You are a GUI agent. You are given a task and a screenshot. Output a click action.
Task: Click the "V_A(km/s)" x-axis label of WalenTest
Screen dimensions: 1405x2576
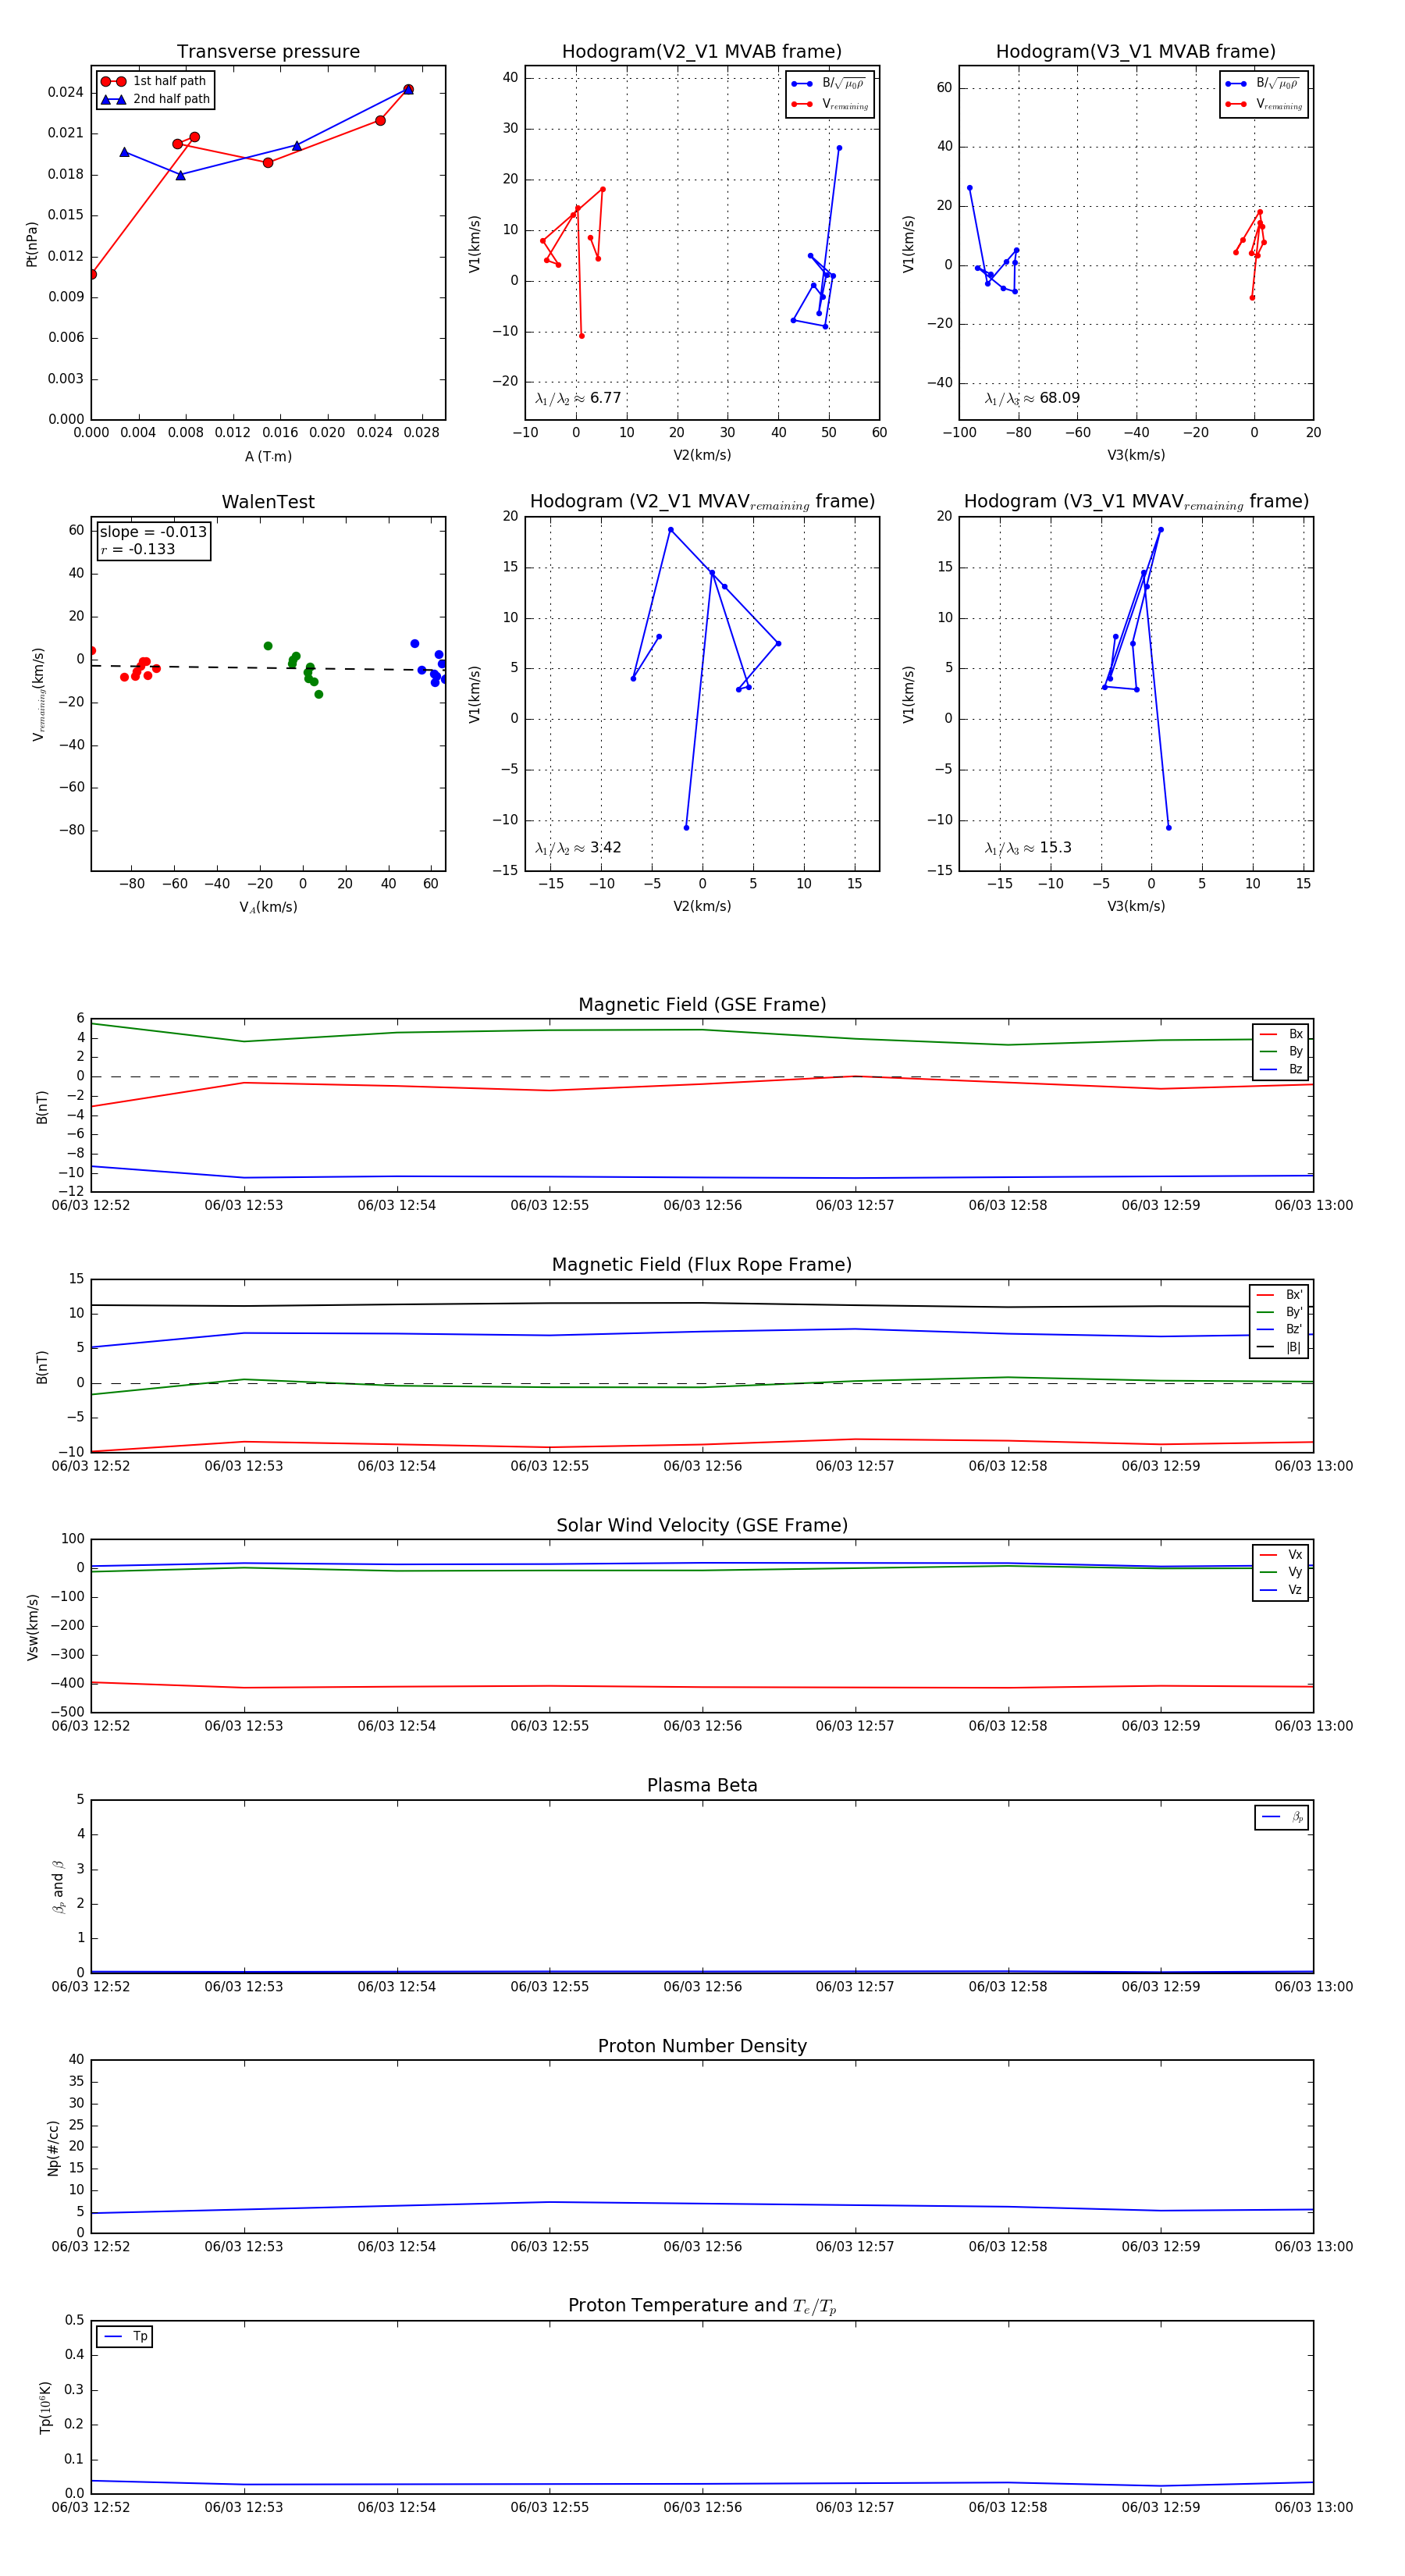268,907
